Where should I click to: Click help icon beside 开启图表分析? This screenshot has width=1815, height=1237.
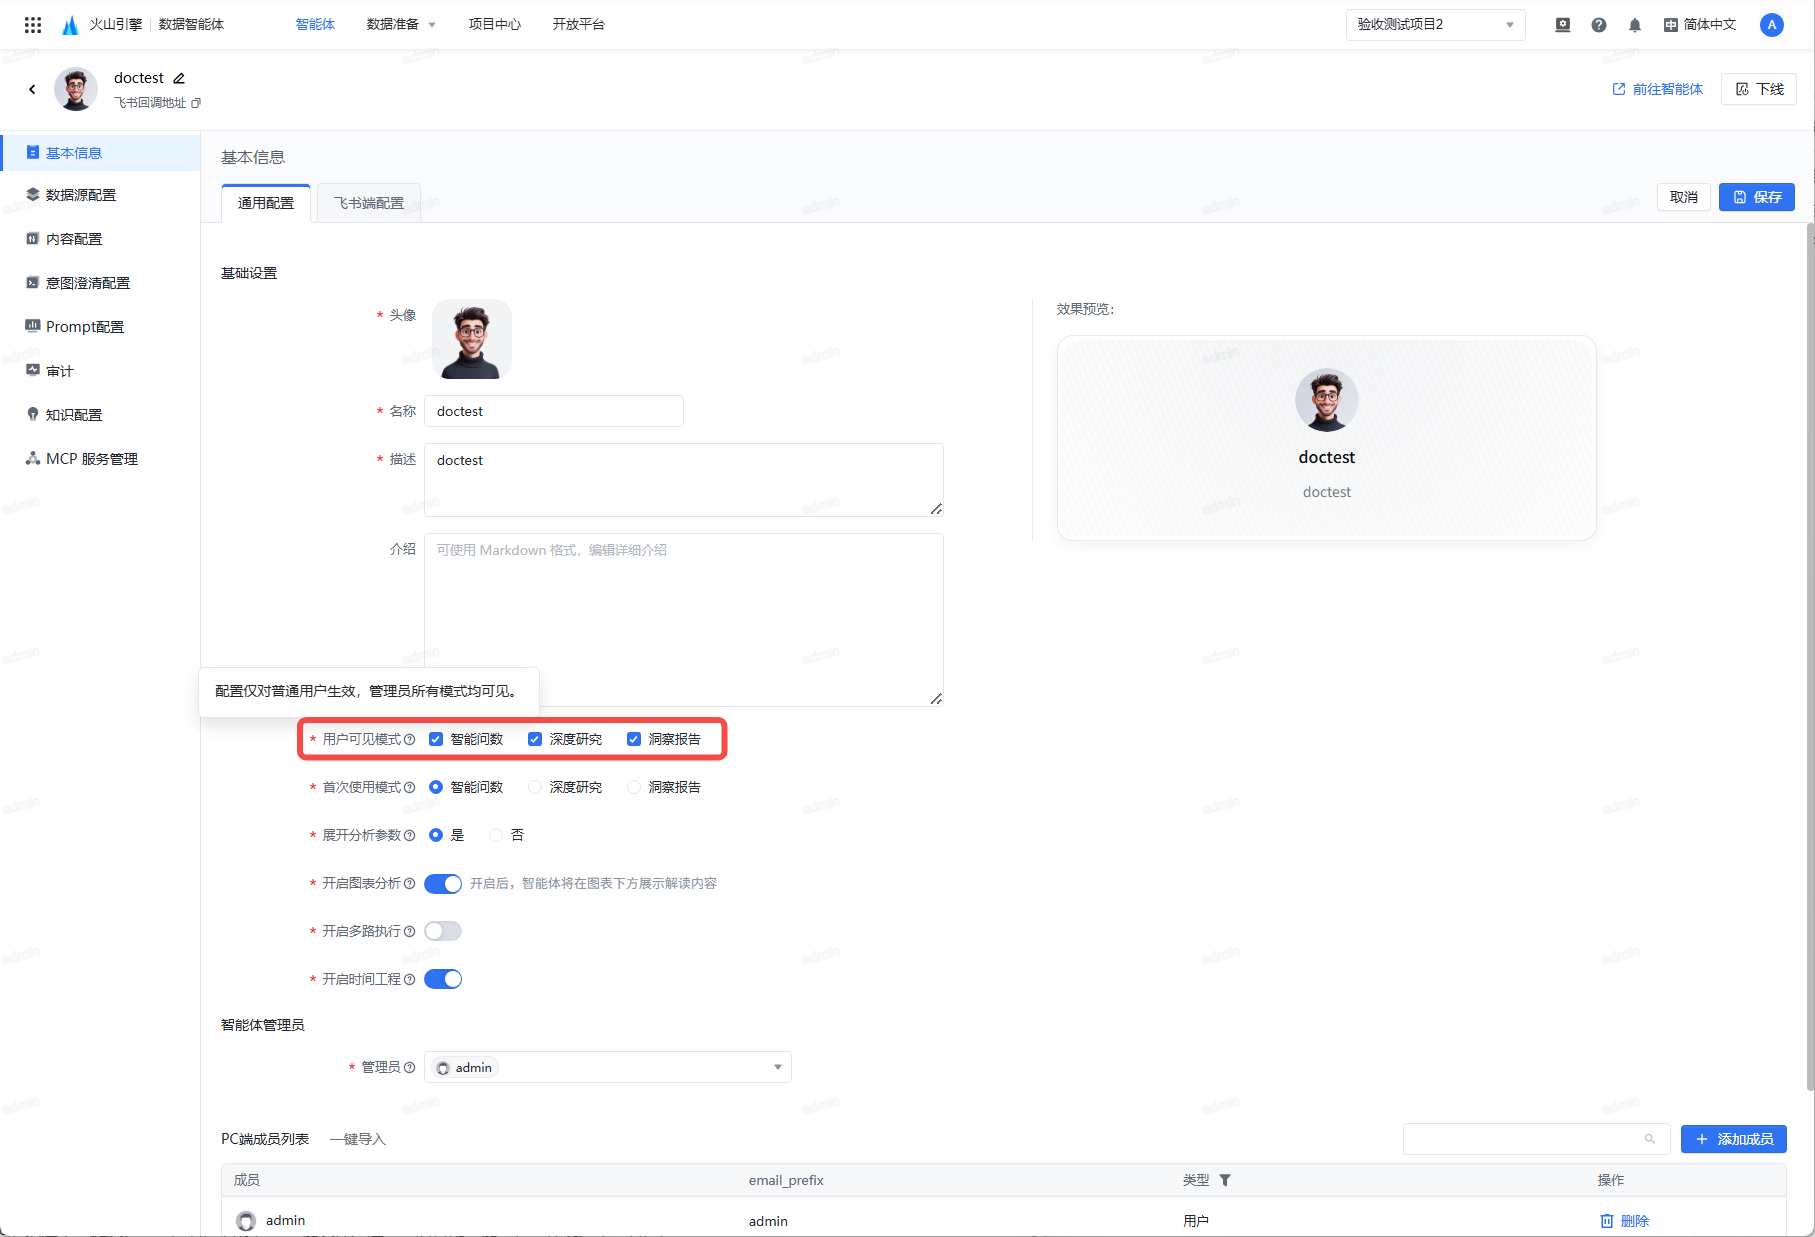coord(409,883)
